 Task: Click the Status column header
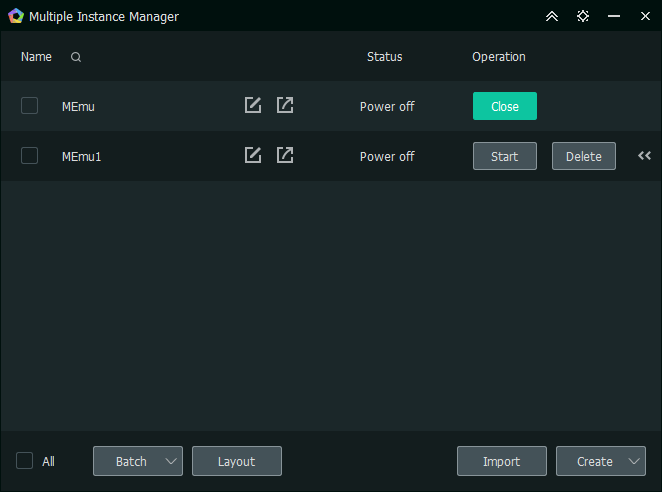point(385,57)
